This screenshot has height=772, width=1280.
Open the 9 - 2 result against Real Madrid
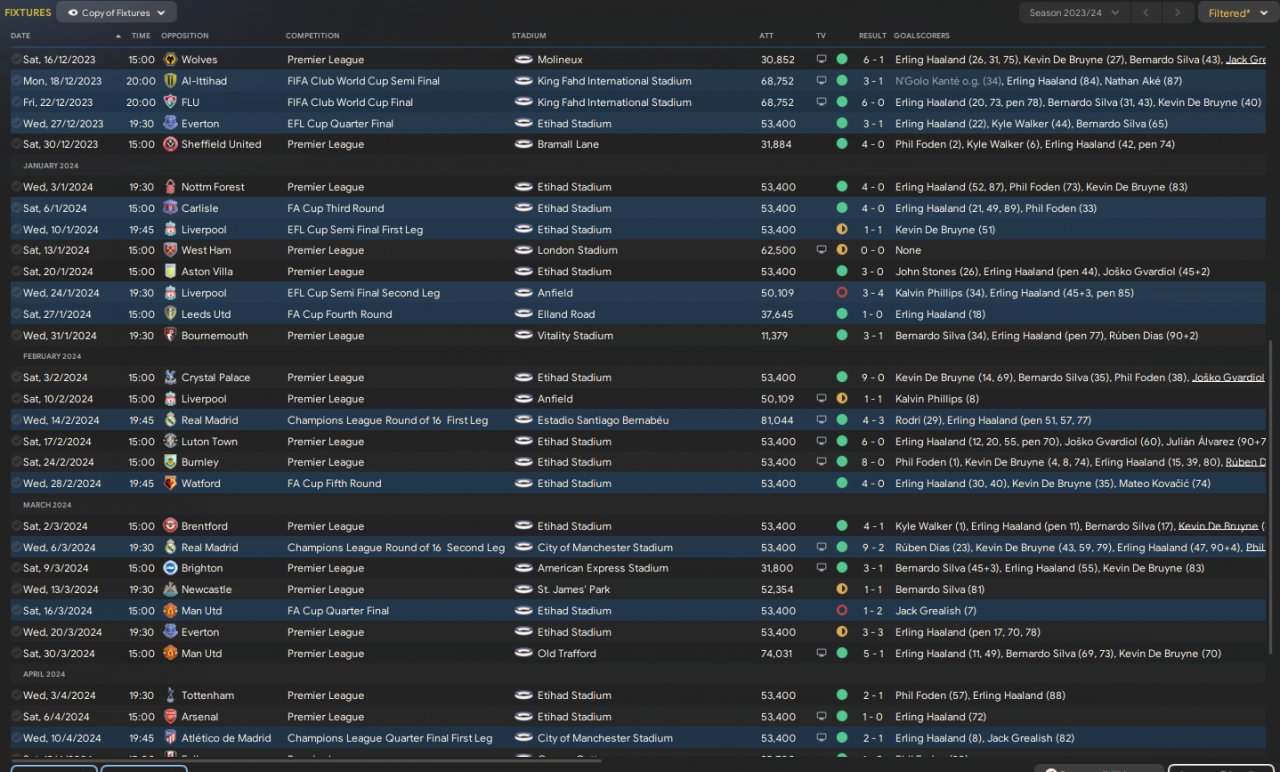873,548
